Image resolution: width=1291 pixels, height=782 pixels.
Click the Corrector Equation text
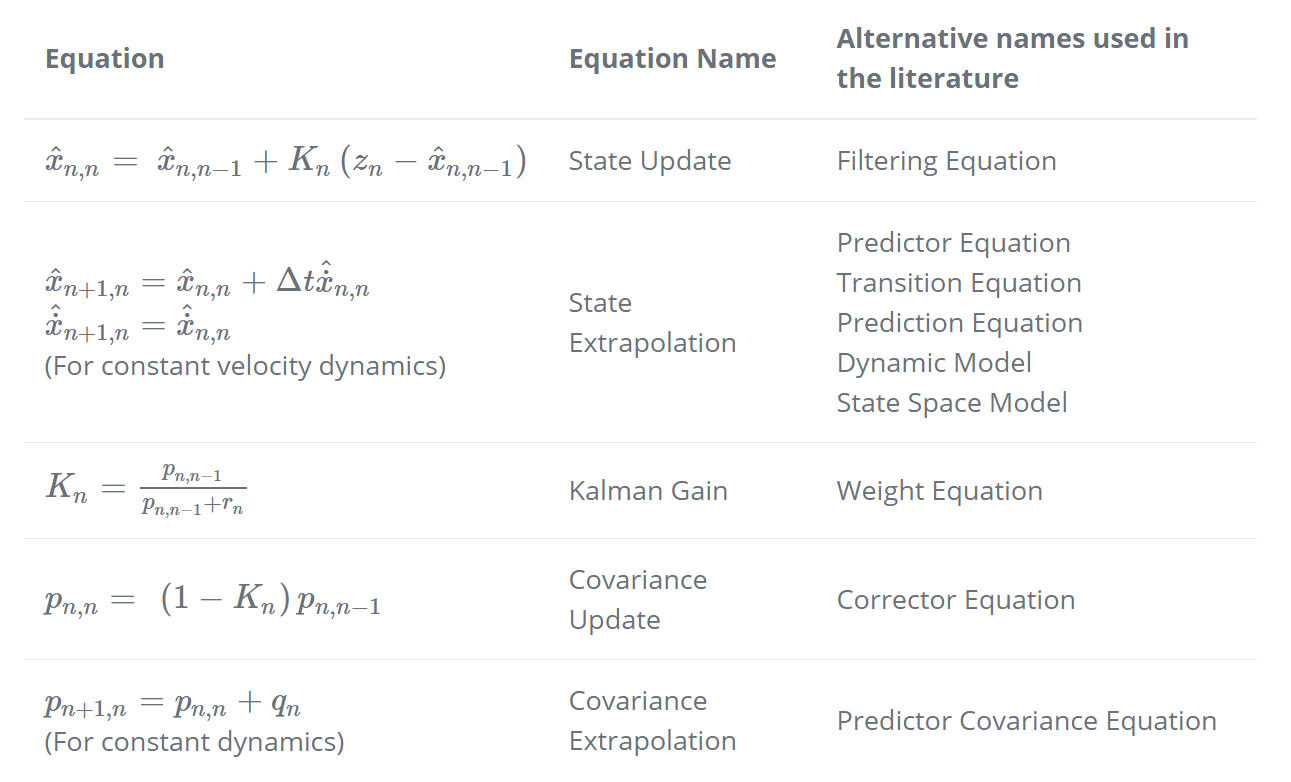[956, 600]
